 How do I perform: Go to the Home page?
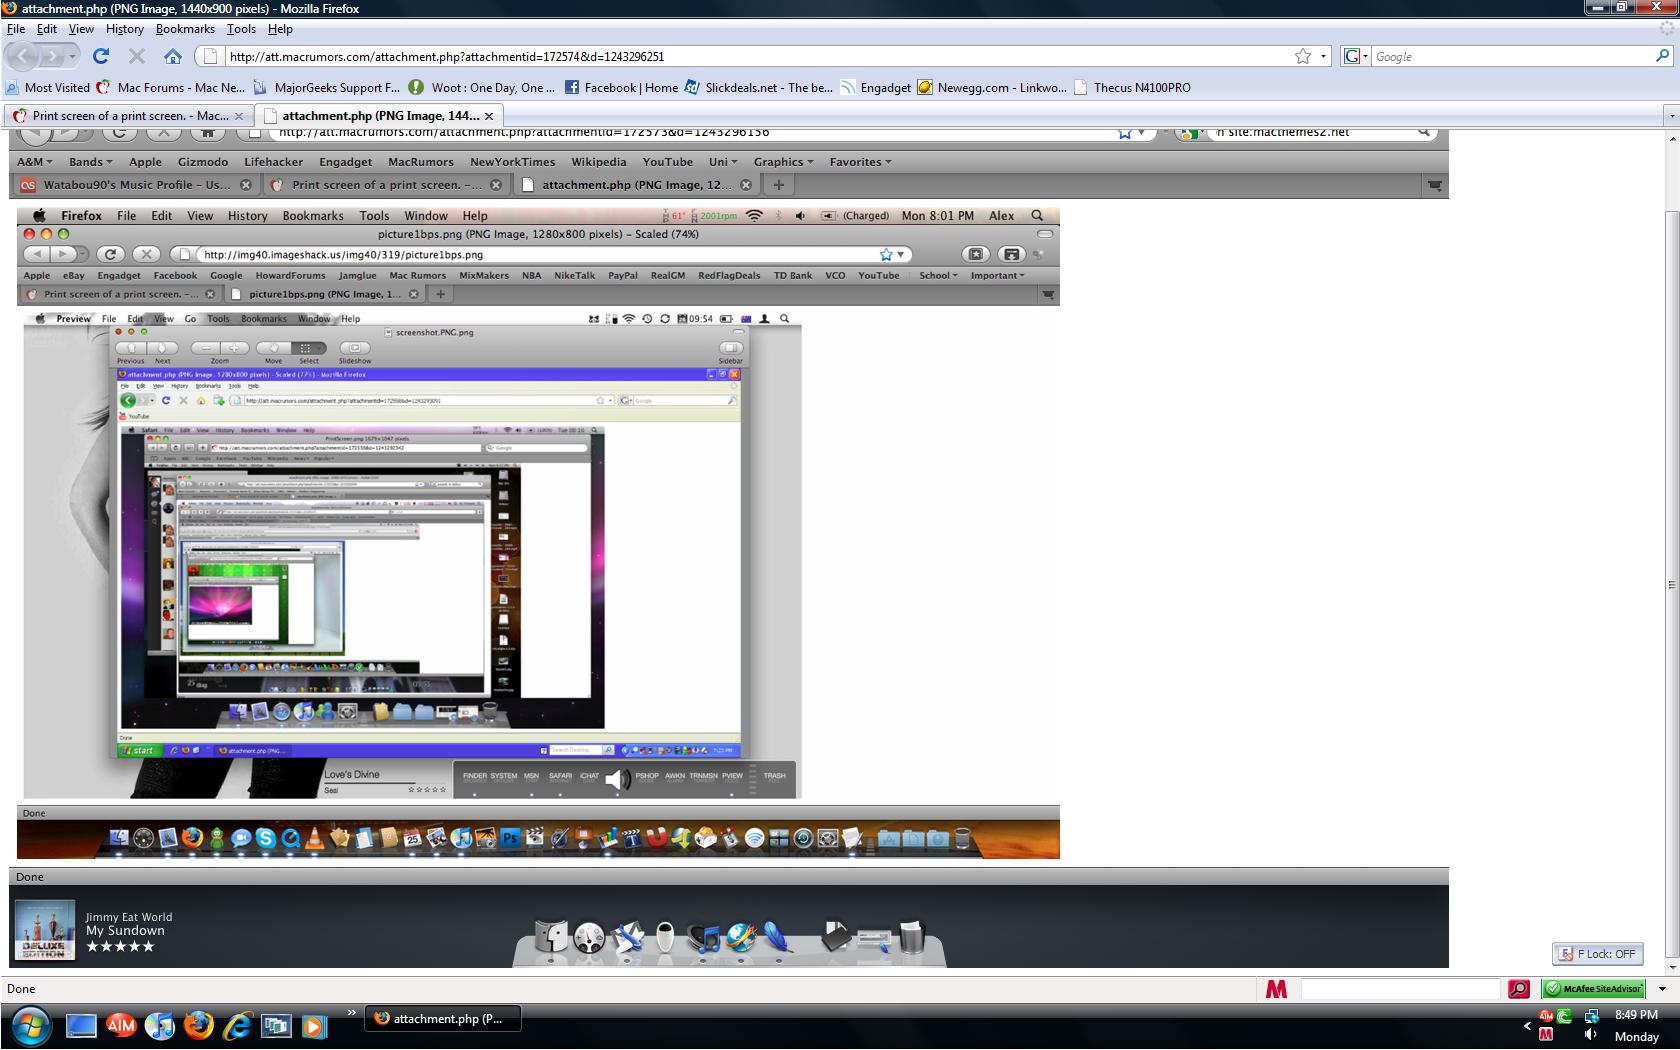pos(173,56)
